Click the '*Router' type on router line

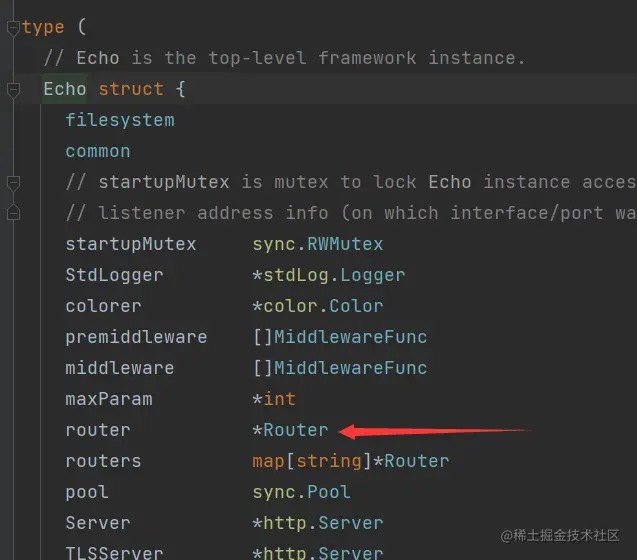[290, 430]
